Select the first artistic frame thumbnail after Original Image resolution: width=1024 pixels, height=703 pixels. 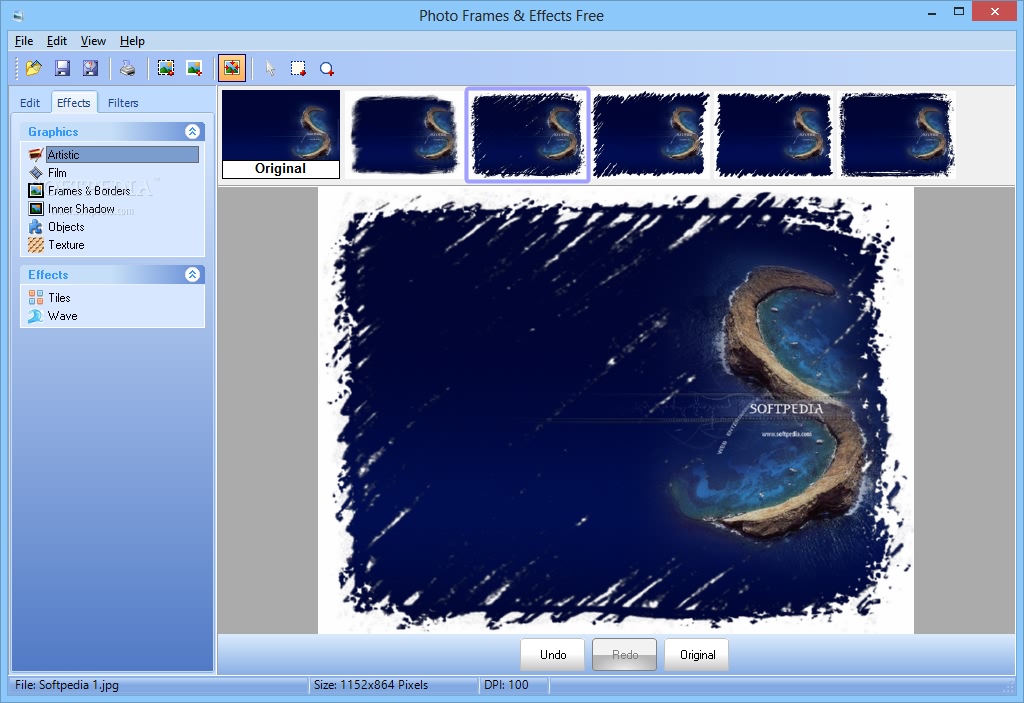coord(404,134)
